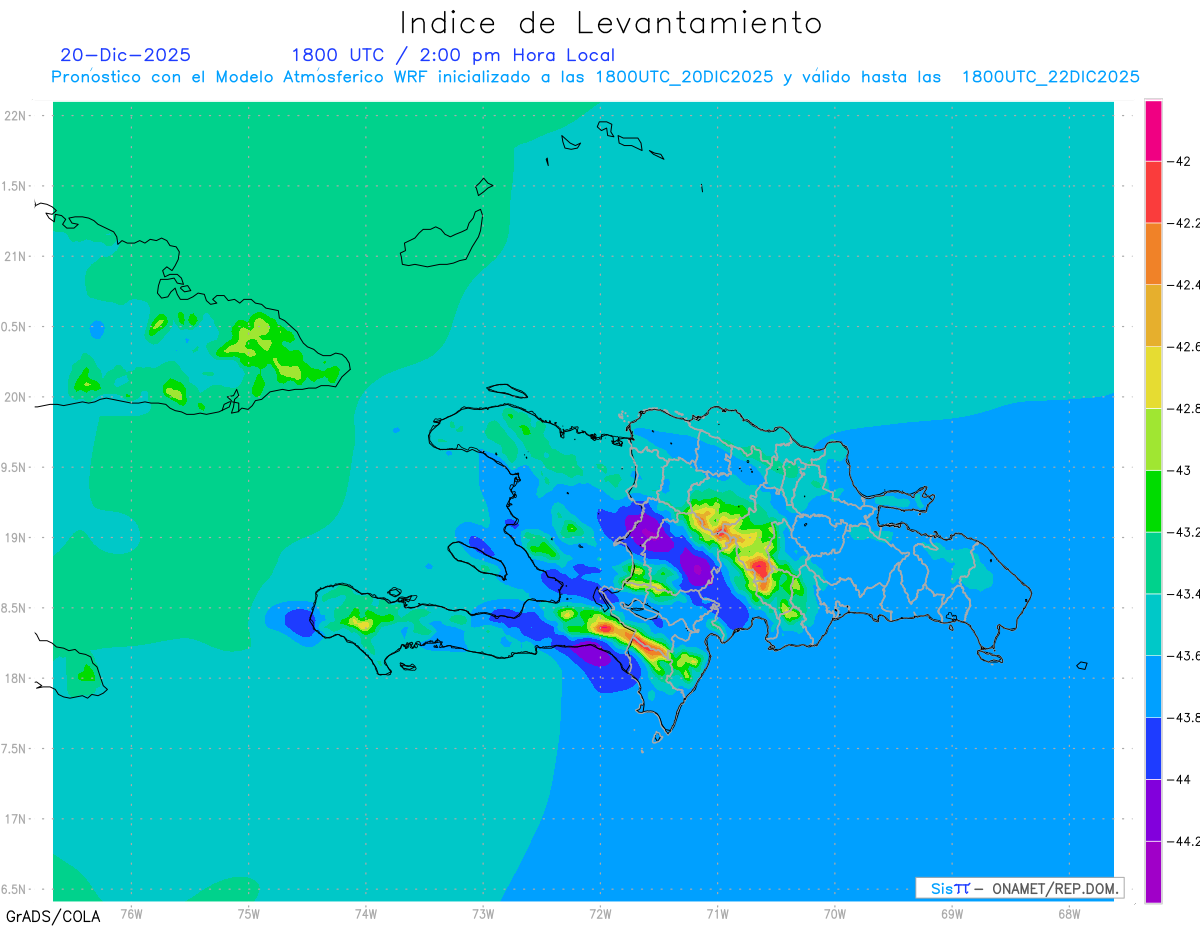Image resolution: width=1200 pixels, height=927 pixels.
Task: Click the '1800 UTC / 2:00 pm Hora Local' text
Action: coord(453,55)
